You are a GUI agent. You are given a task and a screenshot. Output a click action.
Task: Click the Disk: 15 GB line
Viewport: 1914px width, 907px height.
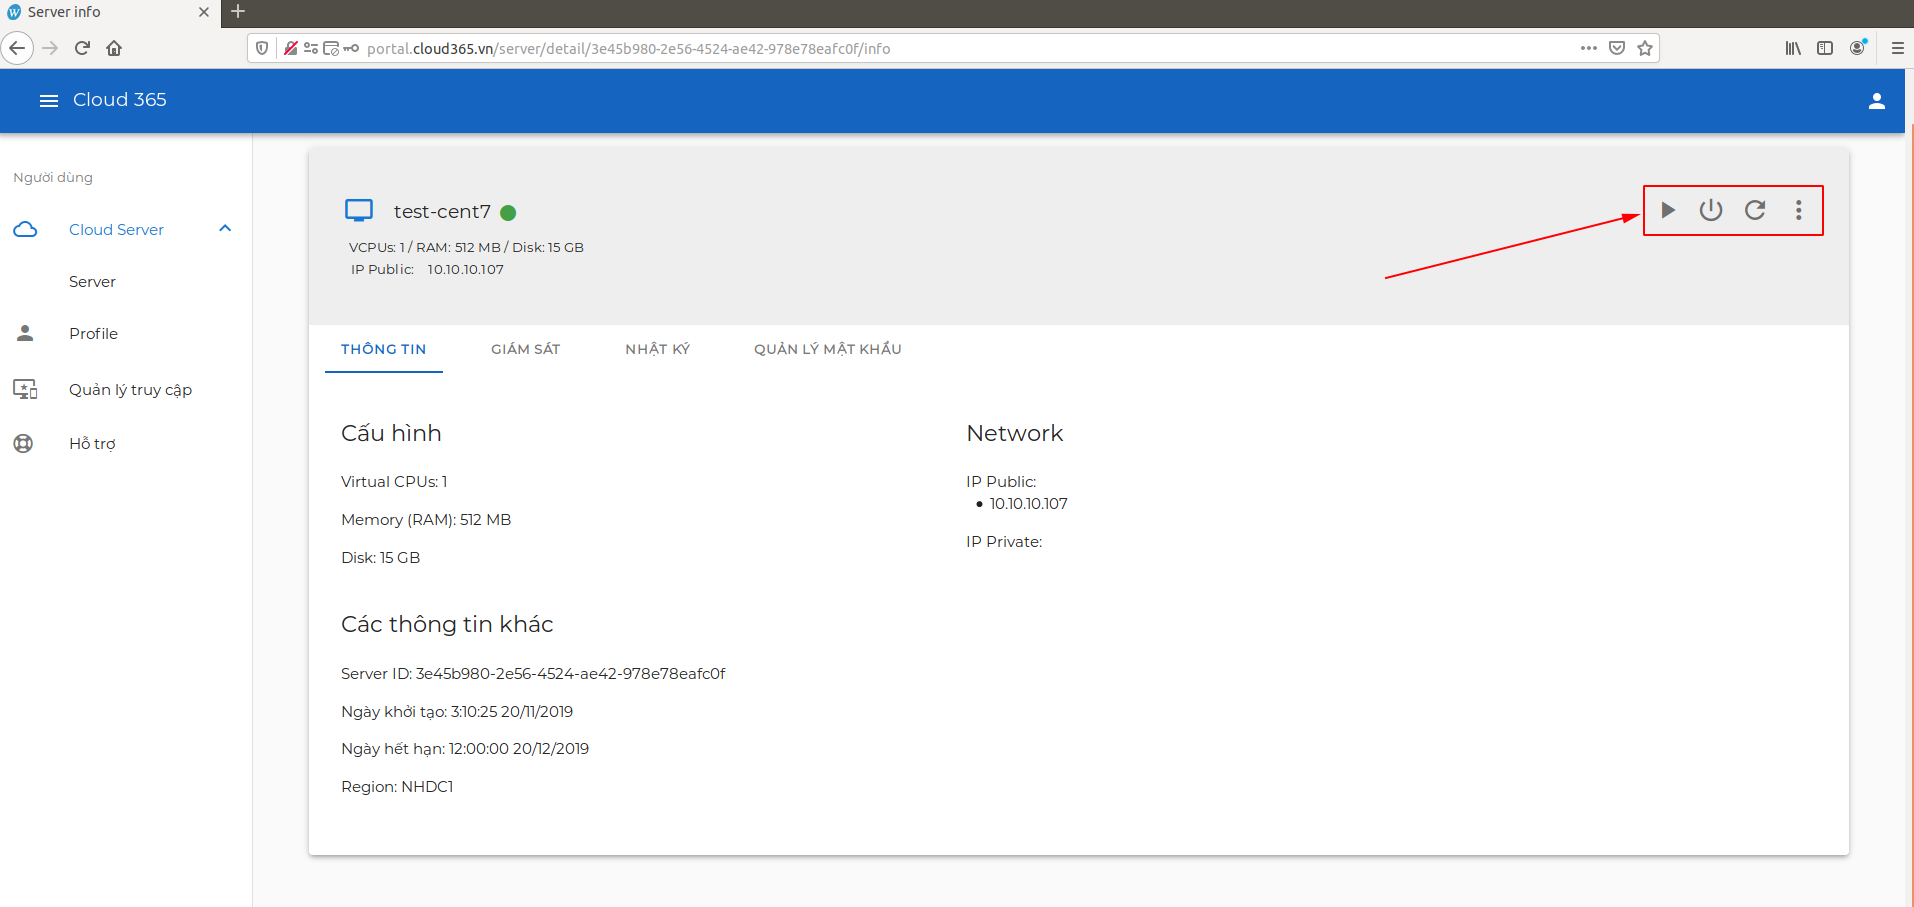380,558
